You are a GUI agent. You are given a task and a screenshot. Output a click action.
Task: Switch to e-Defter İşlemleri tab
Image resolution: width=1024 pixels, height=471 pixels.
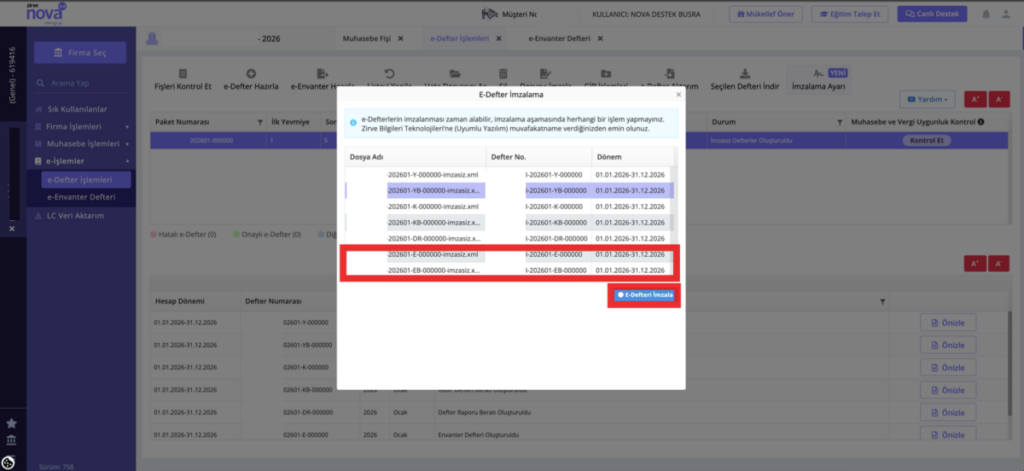point(459,39)
